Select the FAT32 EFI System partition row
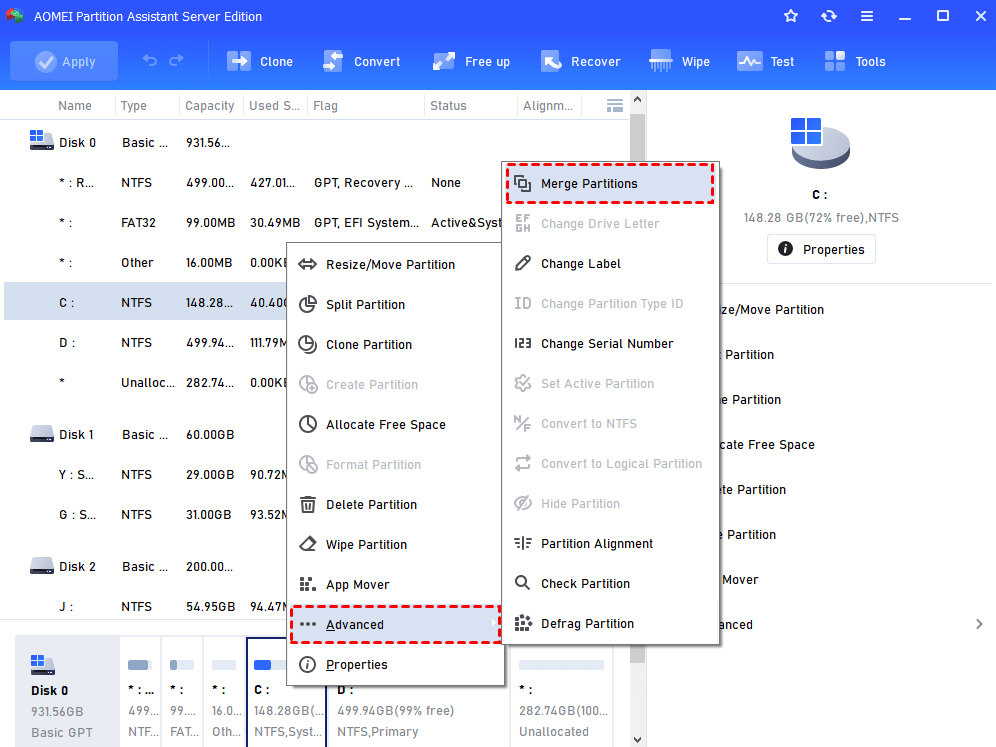This screenshot has height=747, width=996. click(x=253, y=223)
